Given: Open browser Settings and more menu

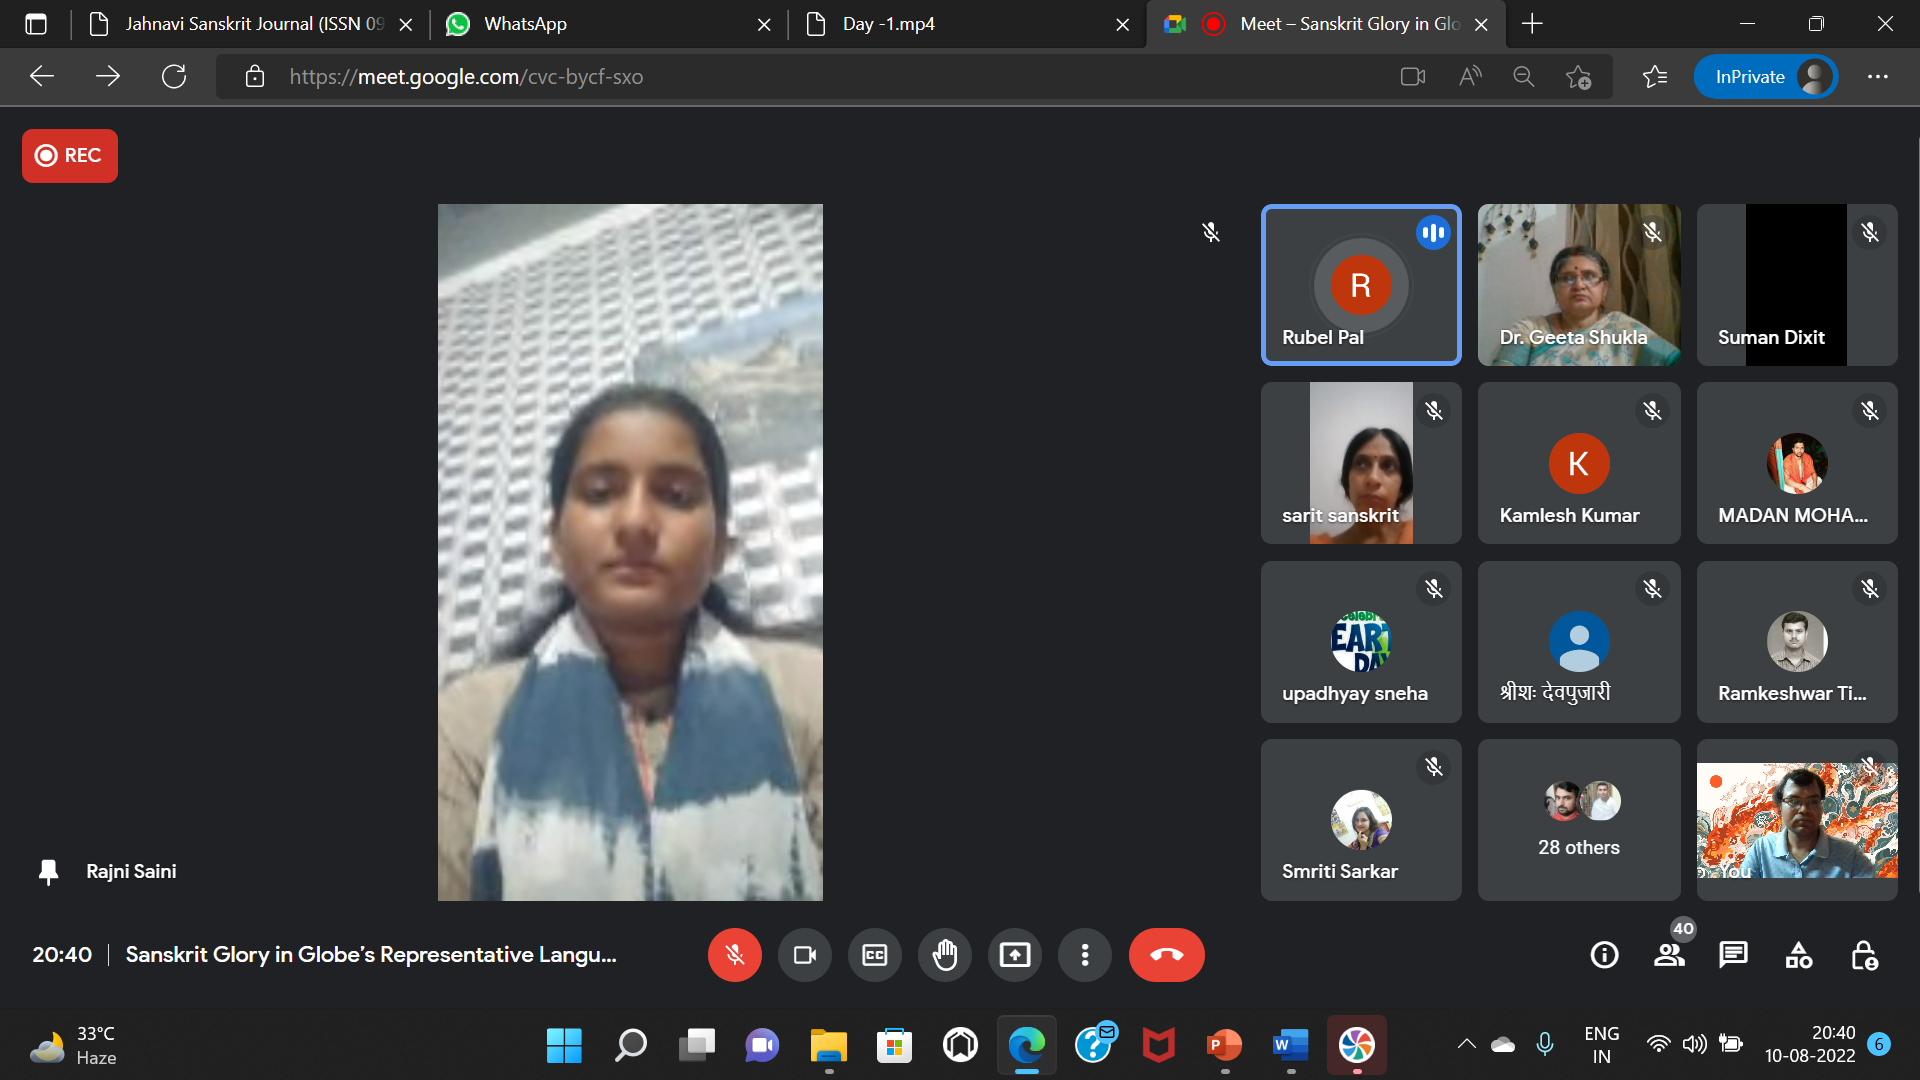Looking at the screenshot, I should [1877, 77].
